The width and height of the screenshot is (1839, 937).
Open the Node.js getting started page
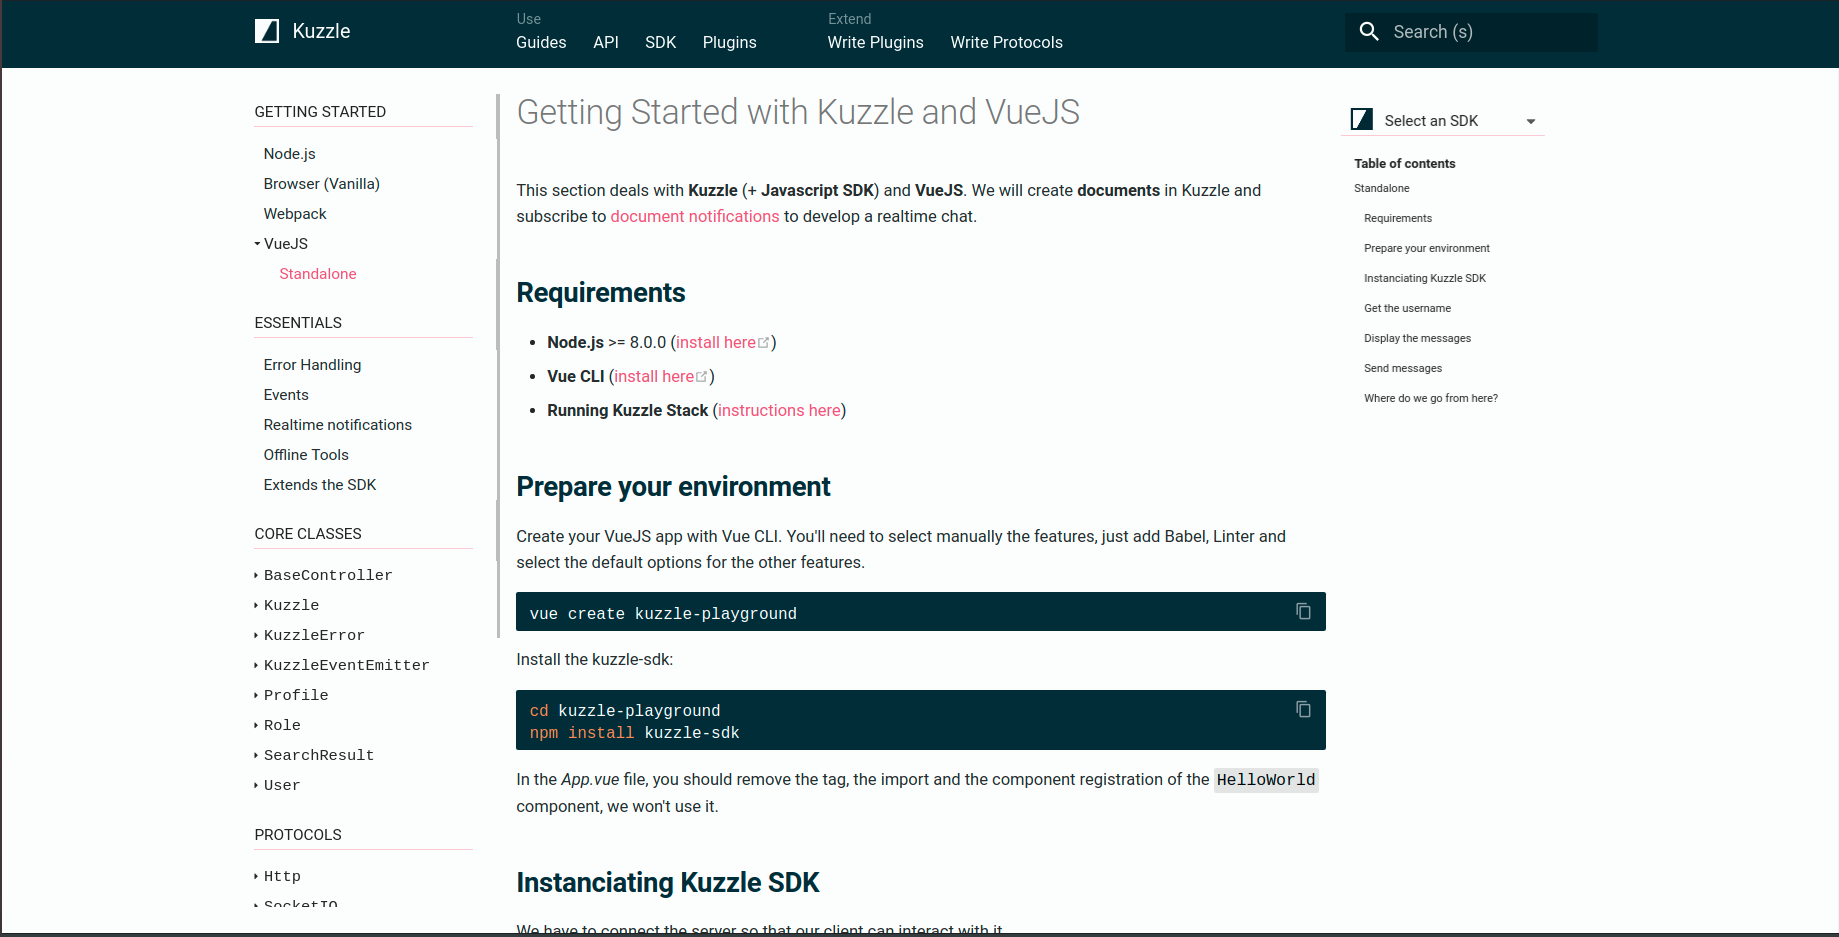[x=290, y=154]
